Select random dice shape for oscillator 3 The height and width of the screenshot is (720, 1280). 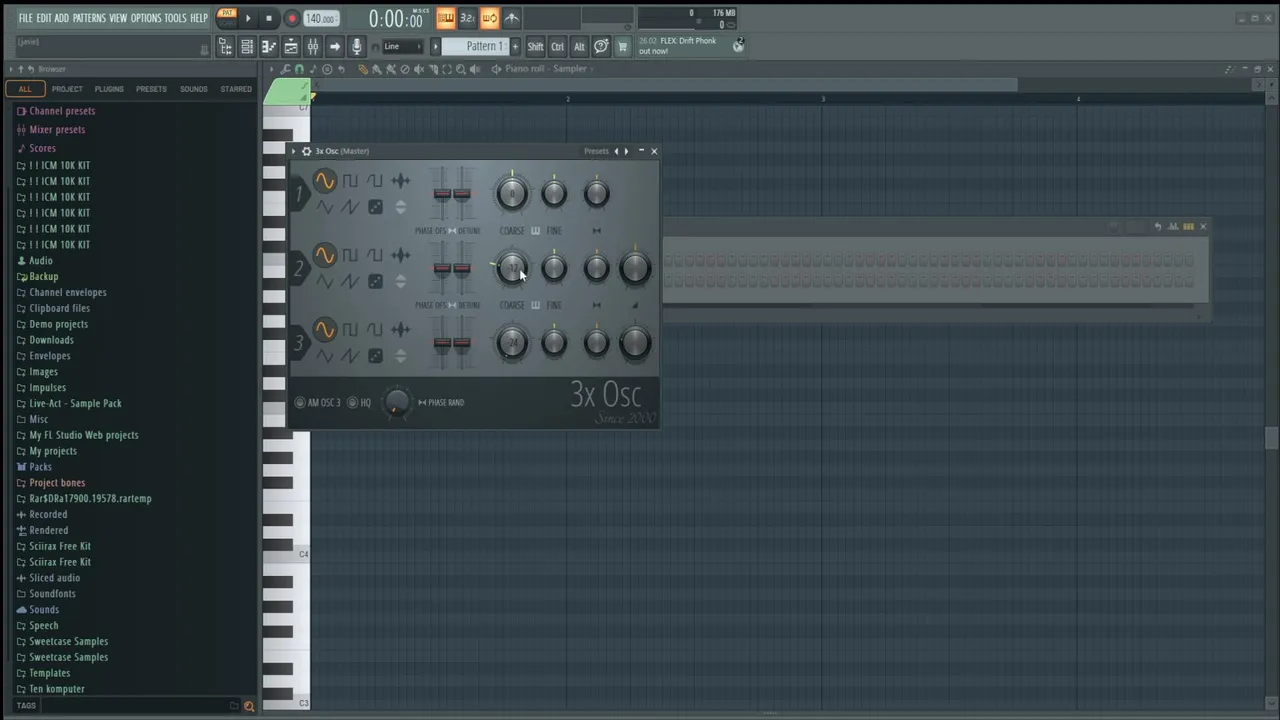coord(375,356)
